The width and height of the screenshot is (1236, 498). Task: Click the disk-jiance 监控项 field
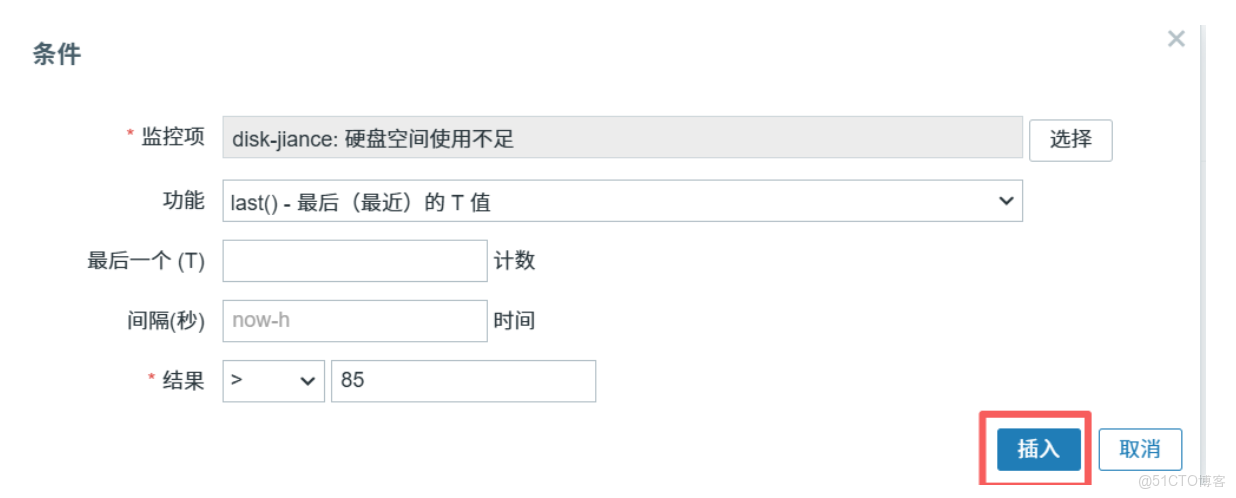coord(621,139)
